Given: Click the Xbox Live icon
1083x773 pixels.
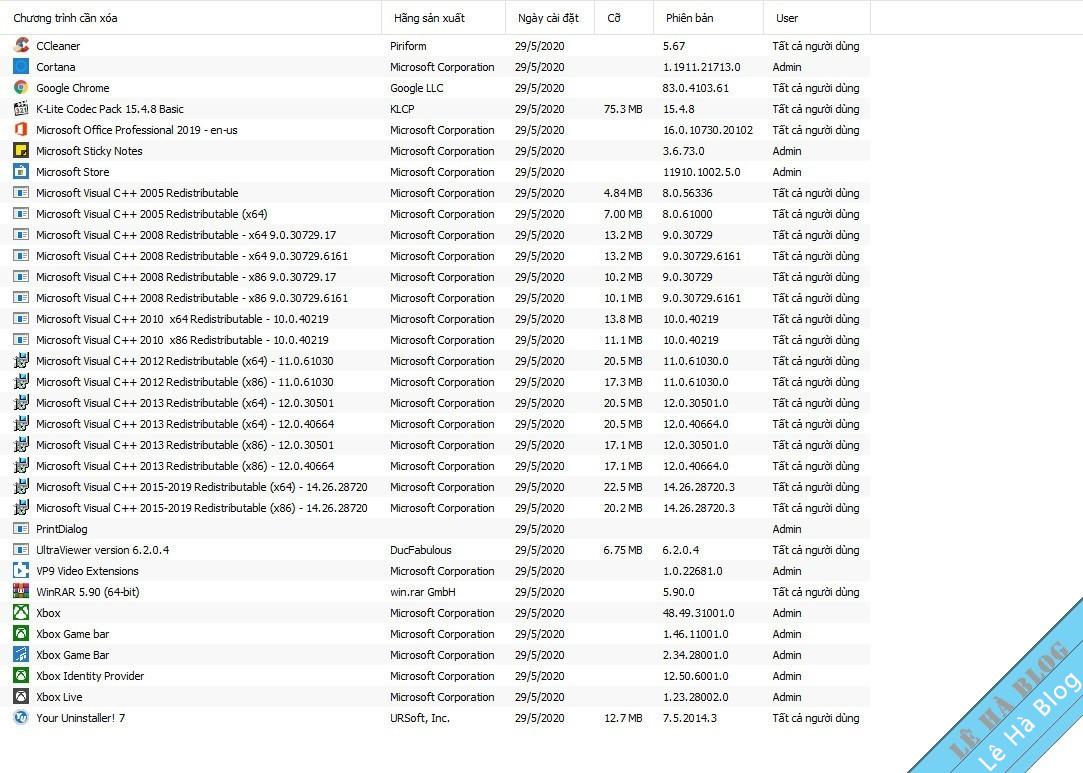Looking at the screenshot, I should (21, 697).
